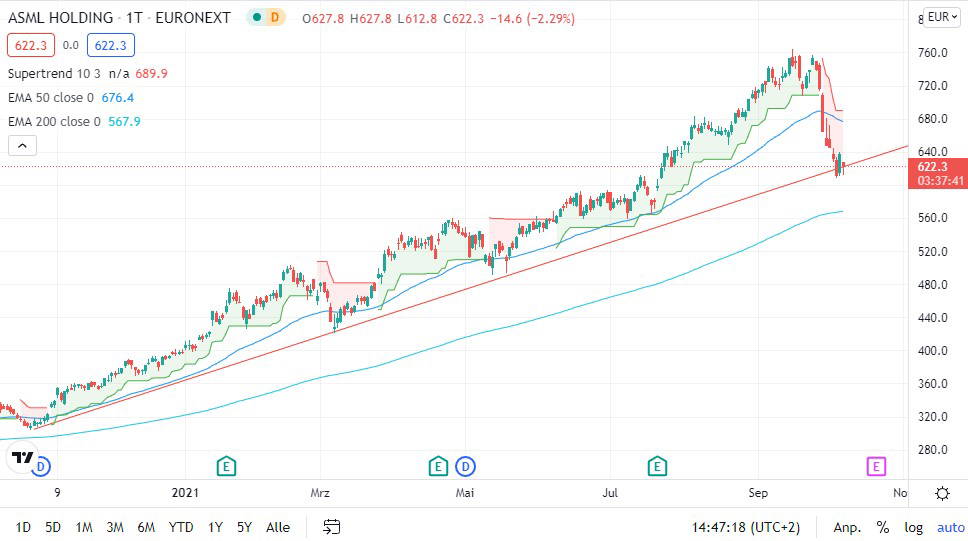Open timezone menu showing 14:47:18 (UTC+2)
The image size is (968, 541).
[x=746, y=527]
